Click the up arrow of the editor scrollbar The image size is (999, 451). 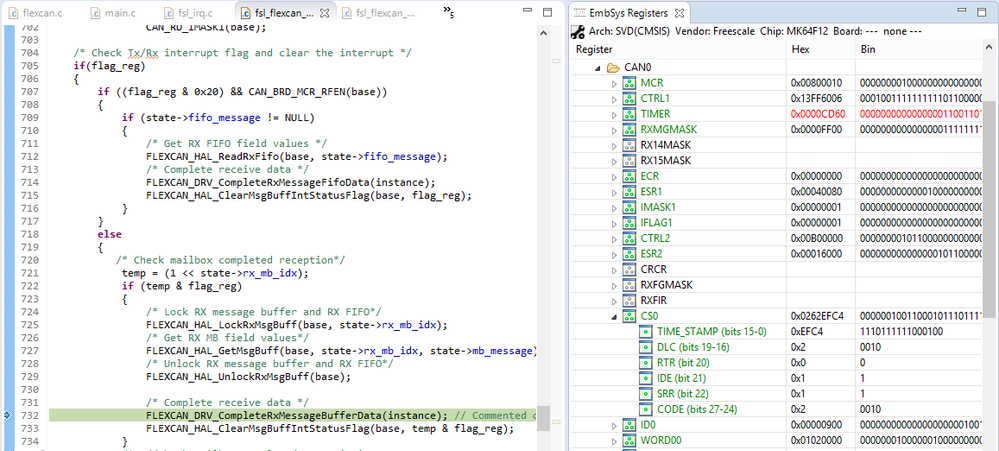542,33
